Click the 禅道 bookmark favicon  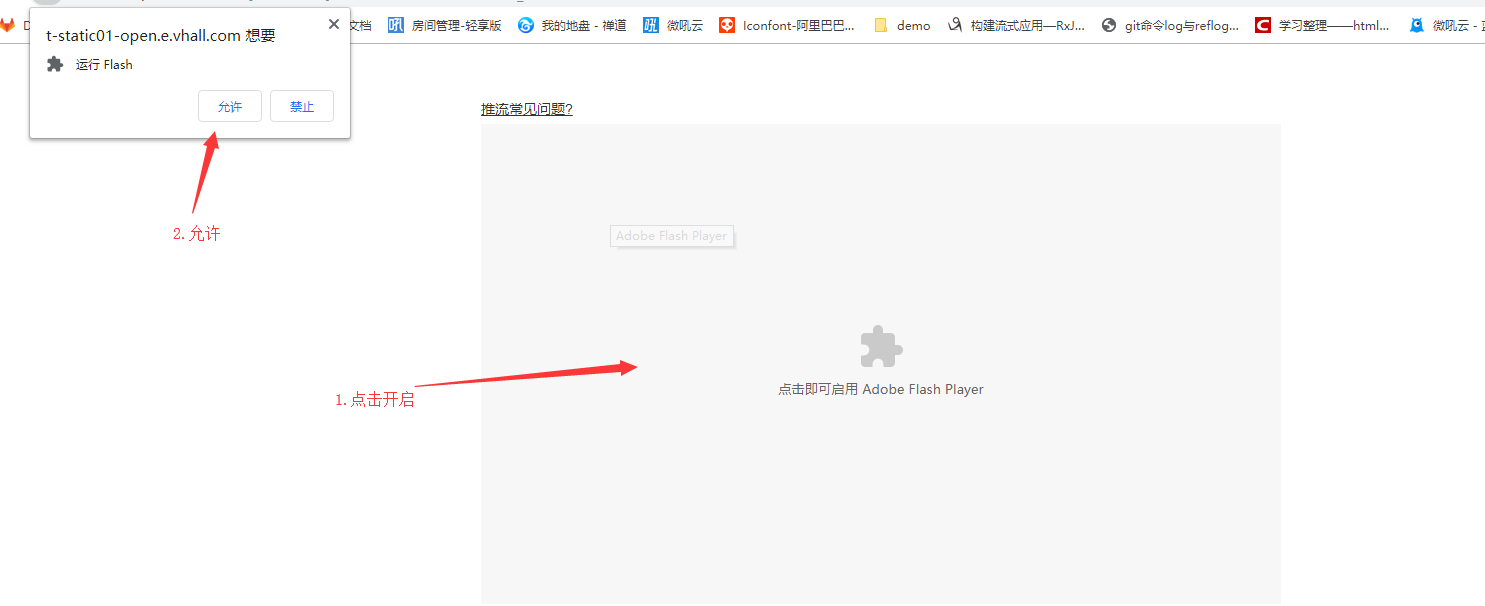(x=526, y=25)
